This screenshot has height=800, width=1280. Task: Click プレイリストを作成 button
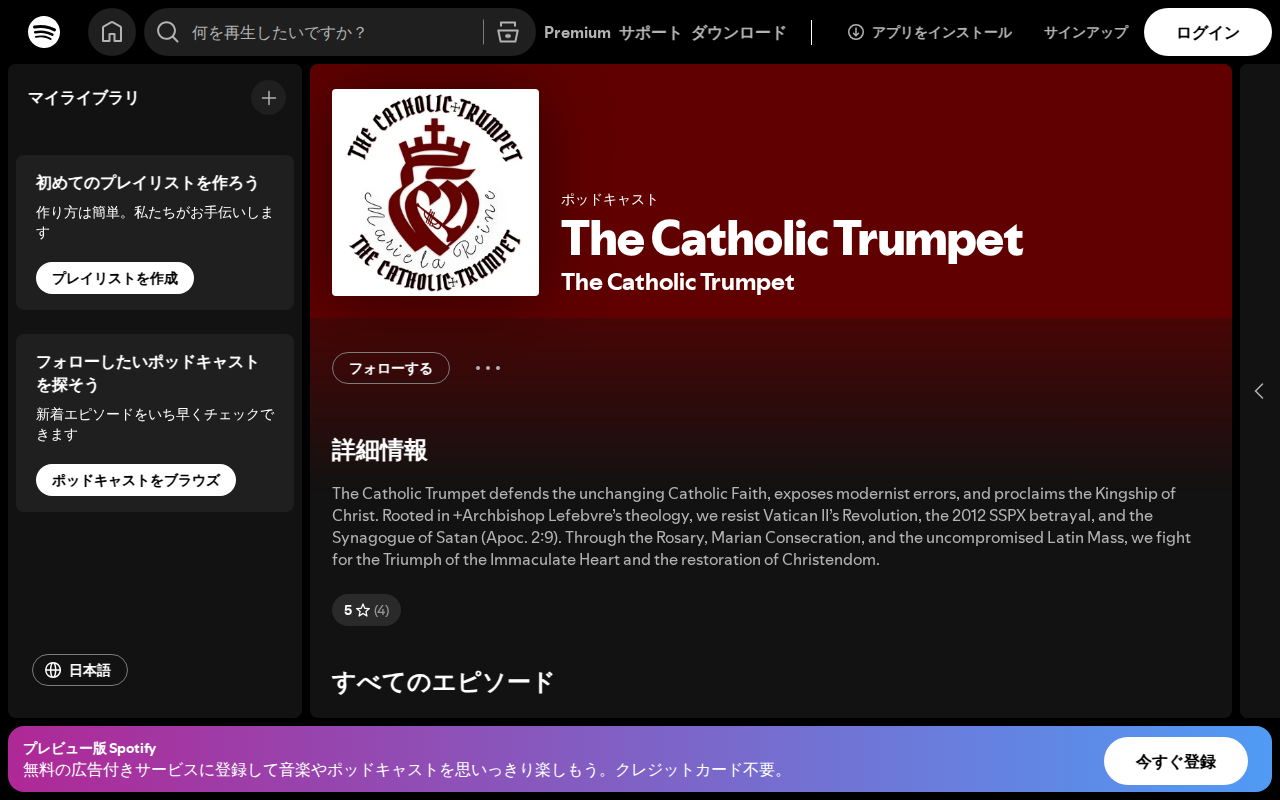click(115, 278)
